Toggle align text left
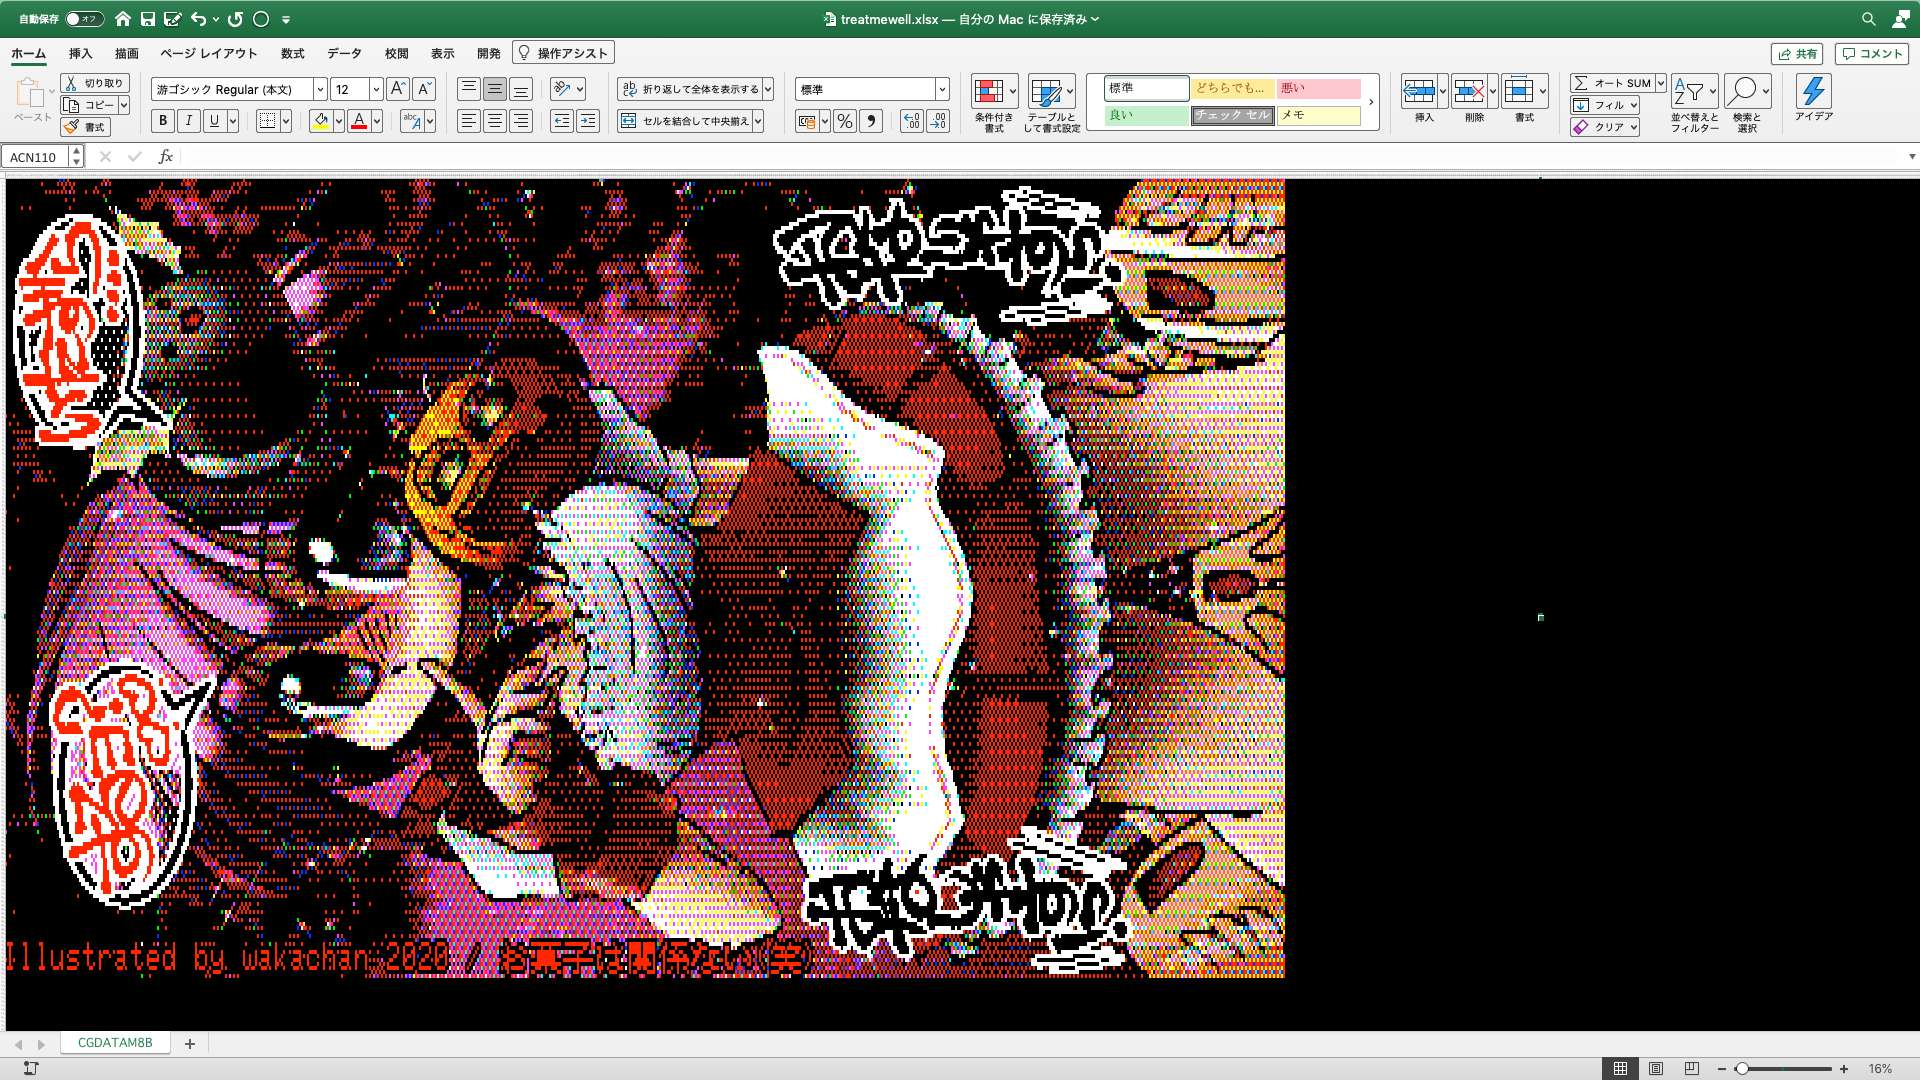The height and width of the screenshot is (1080, 1920). 468,121
